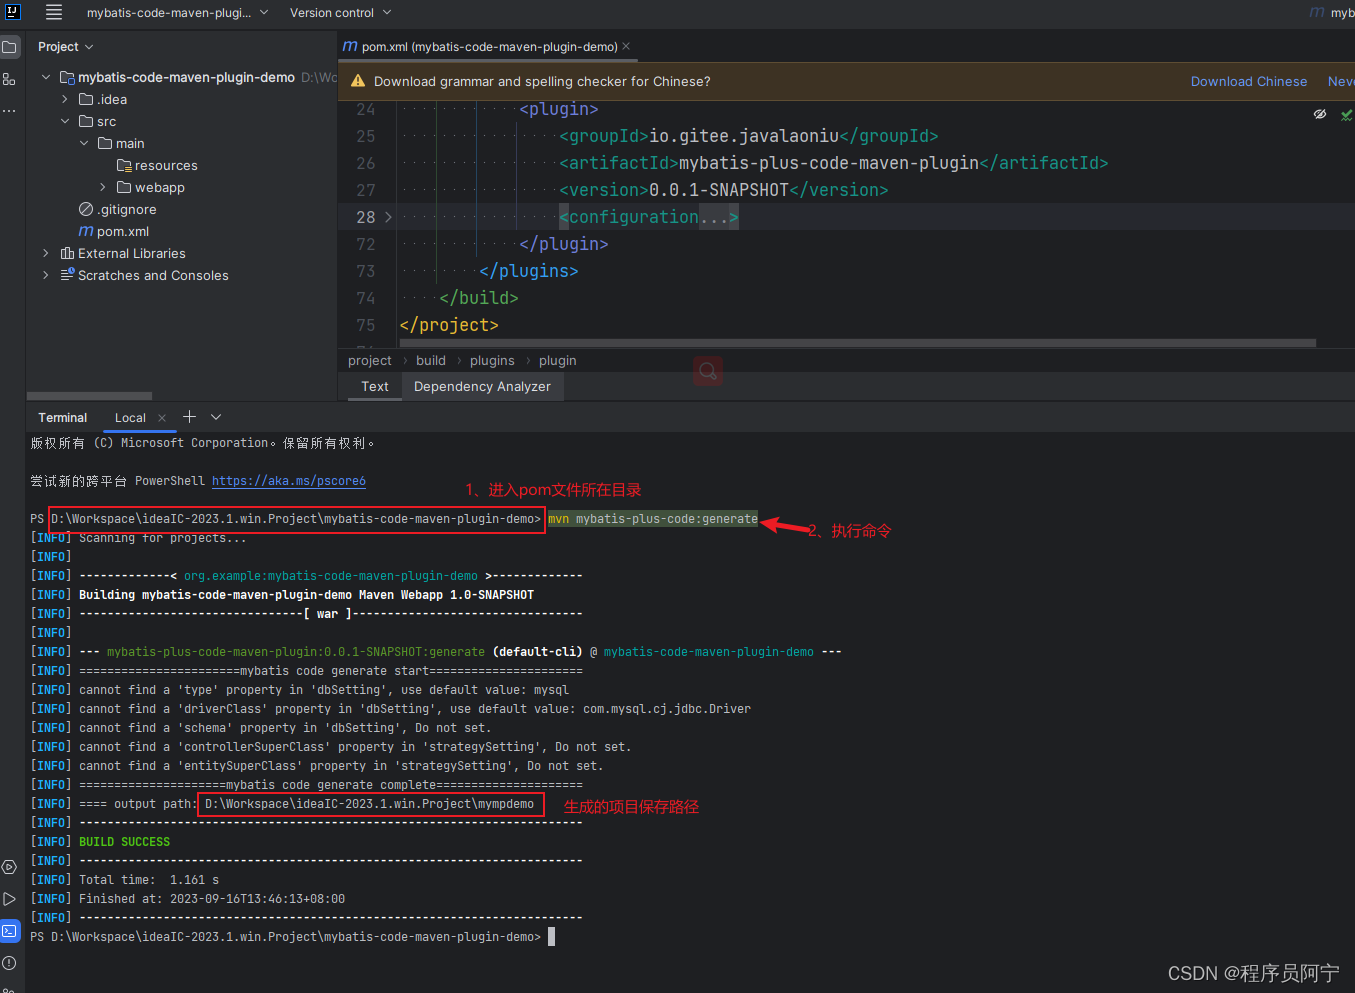
Task: Open the Structure tool window icon
Action: [x=9, y=79]
